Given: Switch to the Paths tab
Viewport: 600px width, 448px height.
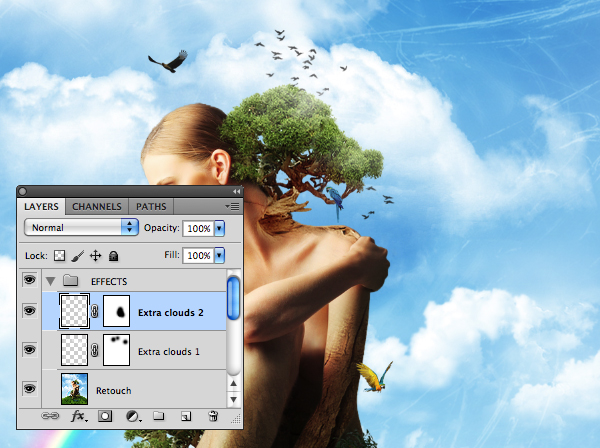Looking at the screenshot, I should pyautogui.click(x=151, y=207).
